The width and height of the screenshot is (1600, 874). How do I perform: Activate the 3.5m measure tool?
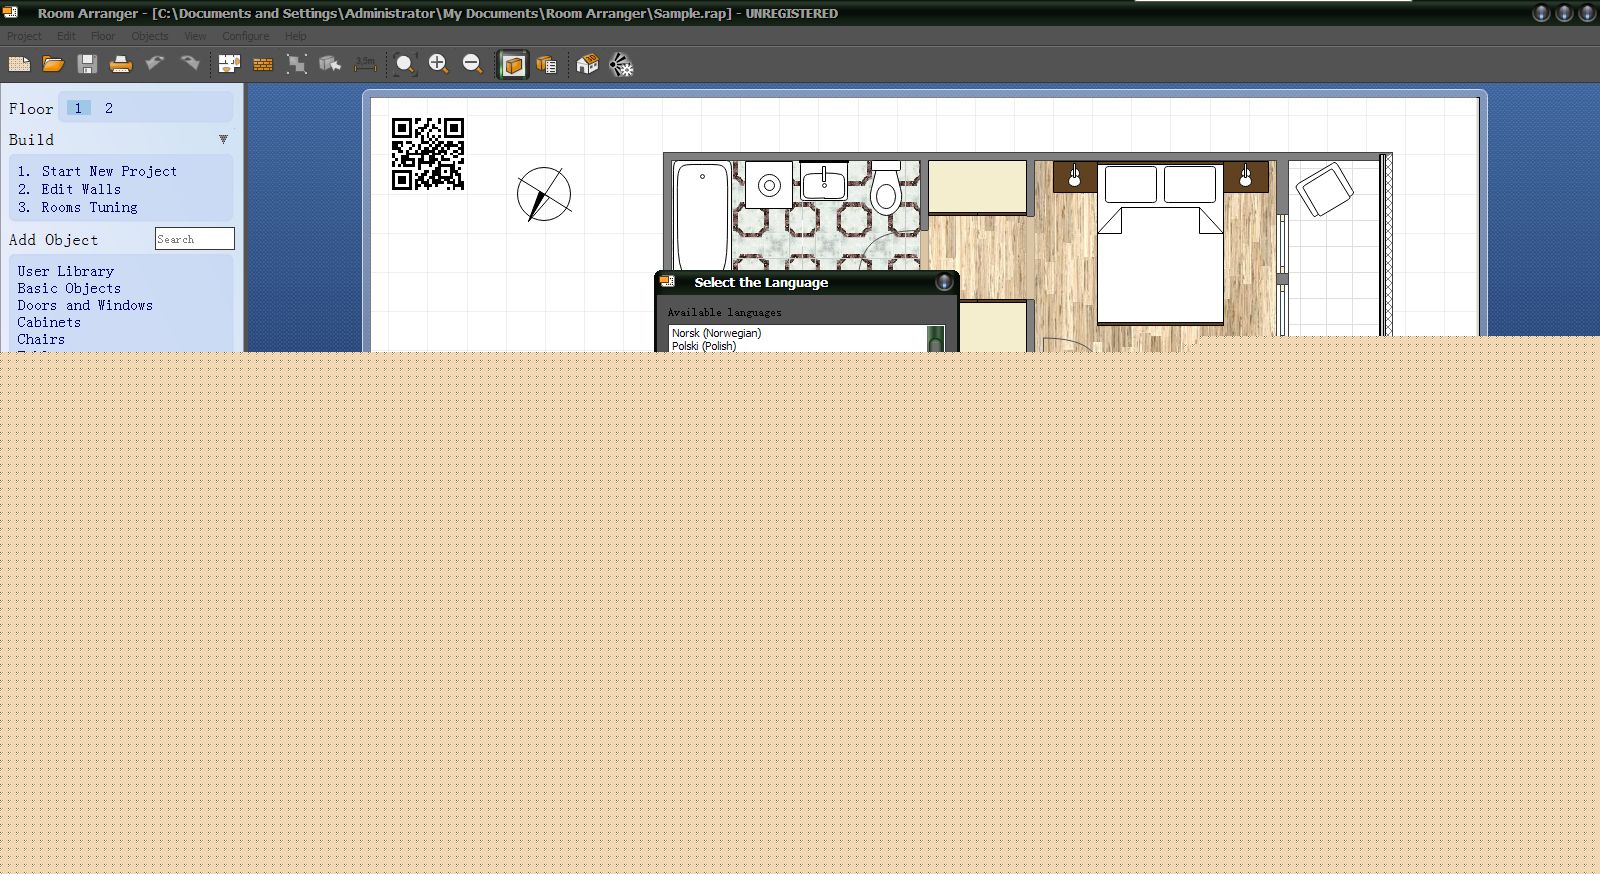pyautogui.click(x=365, y=64)
